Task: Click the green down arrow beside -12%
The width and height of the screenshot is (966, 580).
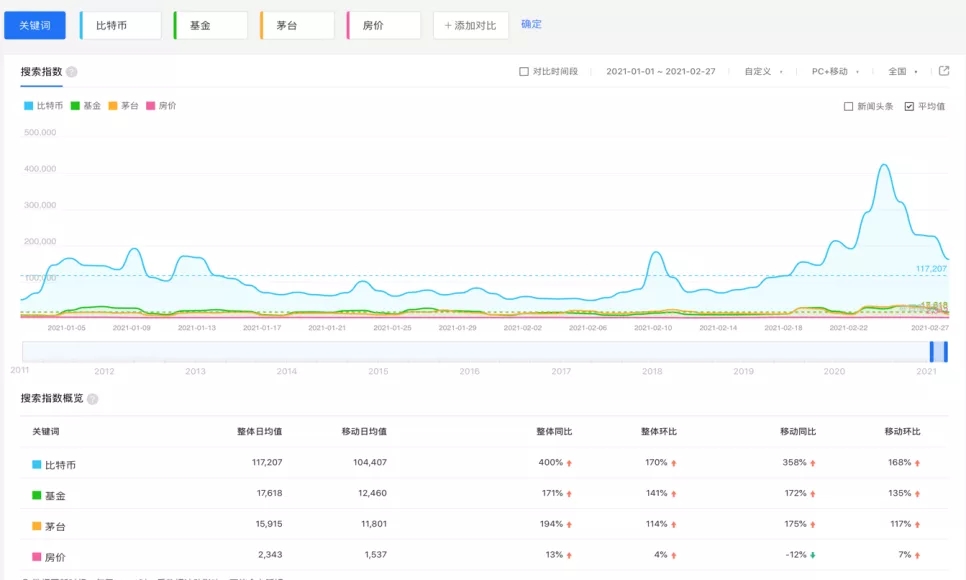Action: 813,555
